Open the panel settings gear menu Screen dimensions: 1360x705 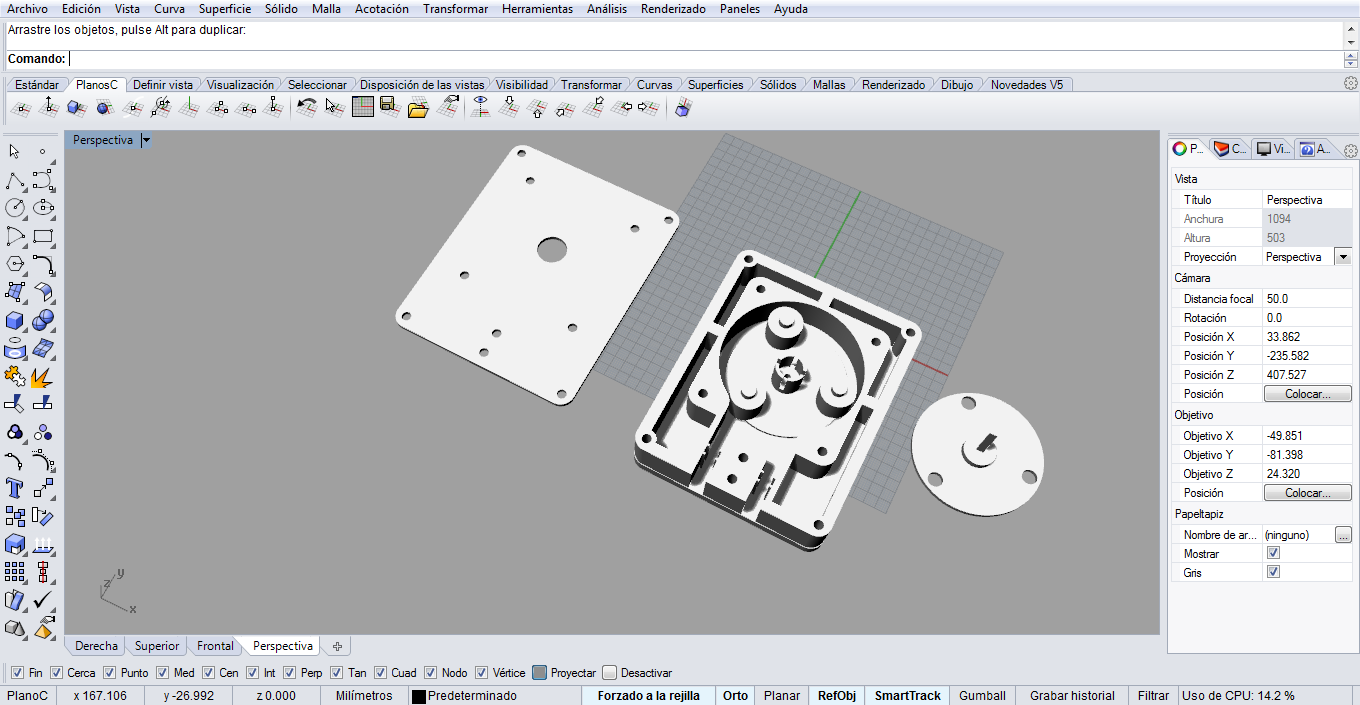coord(1350,149)
